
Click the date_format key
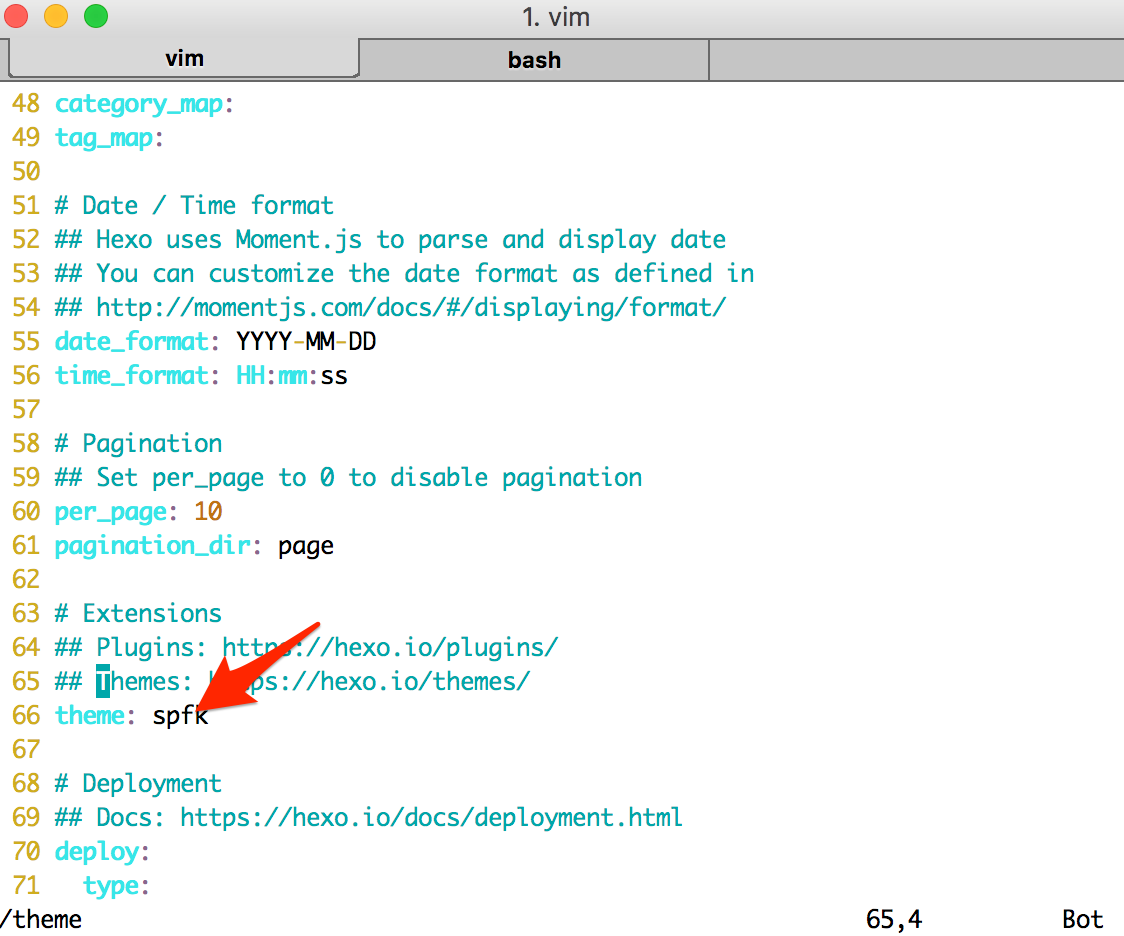click(x=132, y=342)
